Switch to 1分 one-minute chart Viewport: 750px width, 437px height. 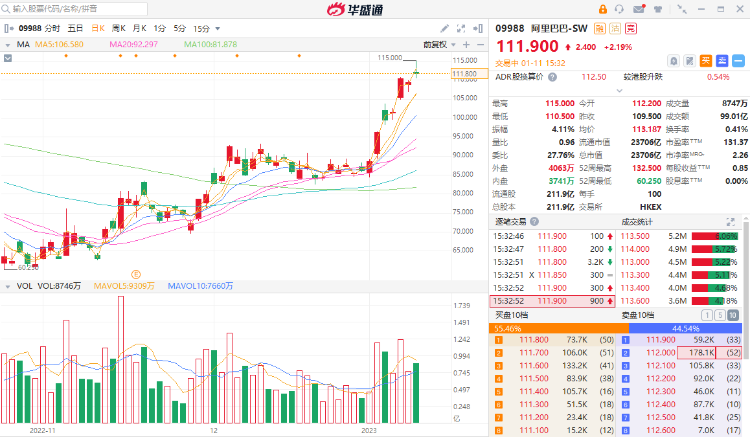coord(160,29)
